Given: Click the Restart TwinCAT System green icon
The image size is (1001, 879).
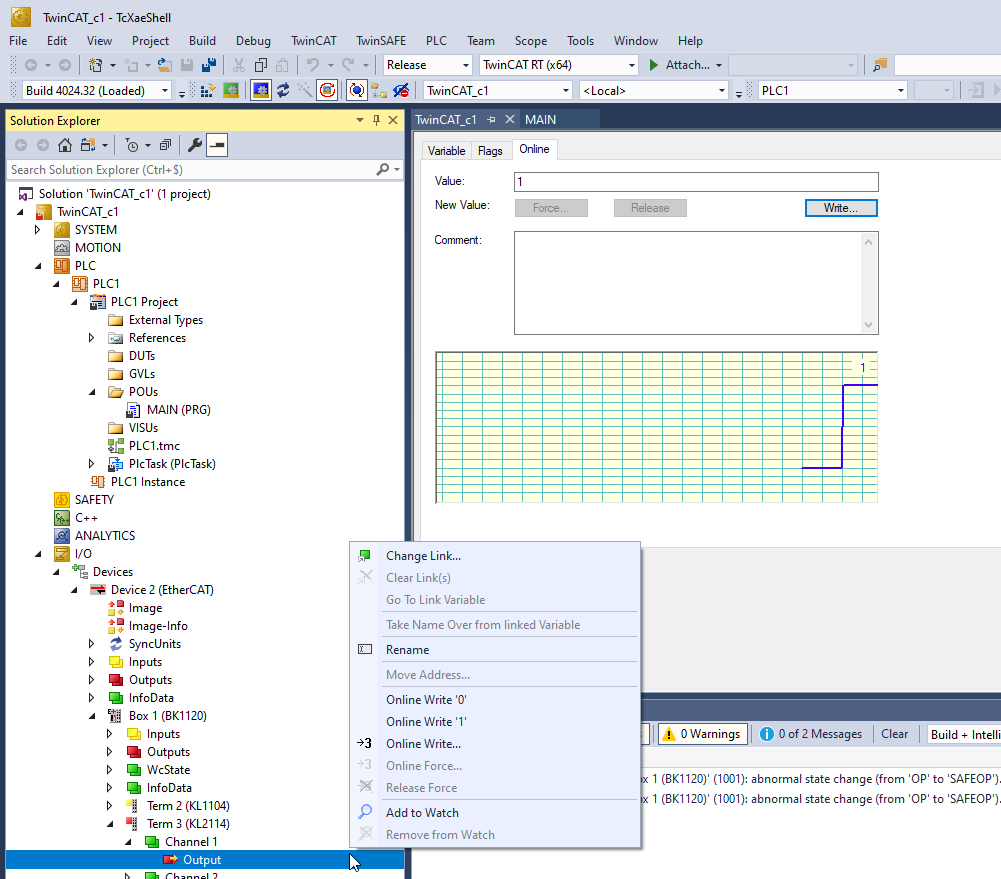Looking at the screenshot, I should pos(231,91).
